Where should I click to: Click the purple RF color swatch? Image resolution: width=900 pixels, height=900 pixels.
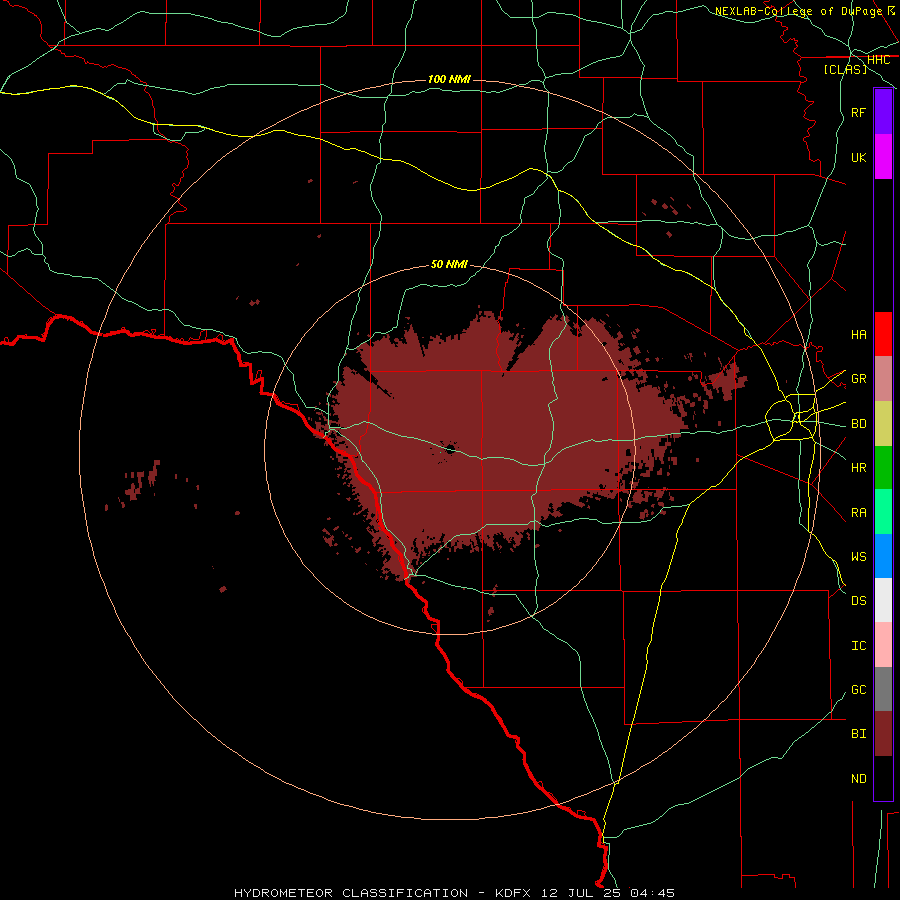[883, 112]
